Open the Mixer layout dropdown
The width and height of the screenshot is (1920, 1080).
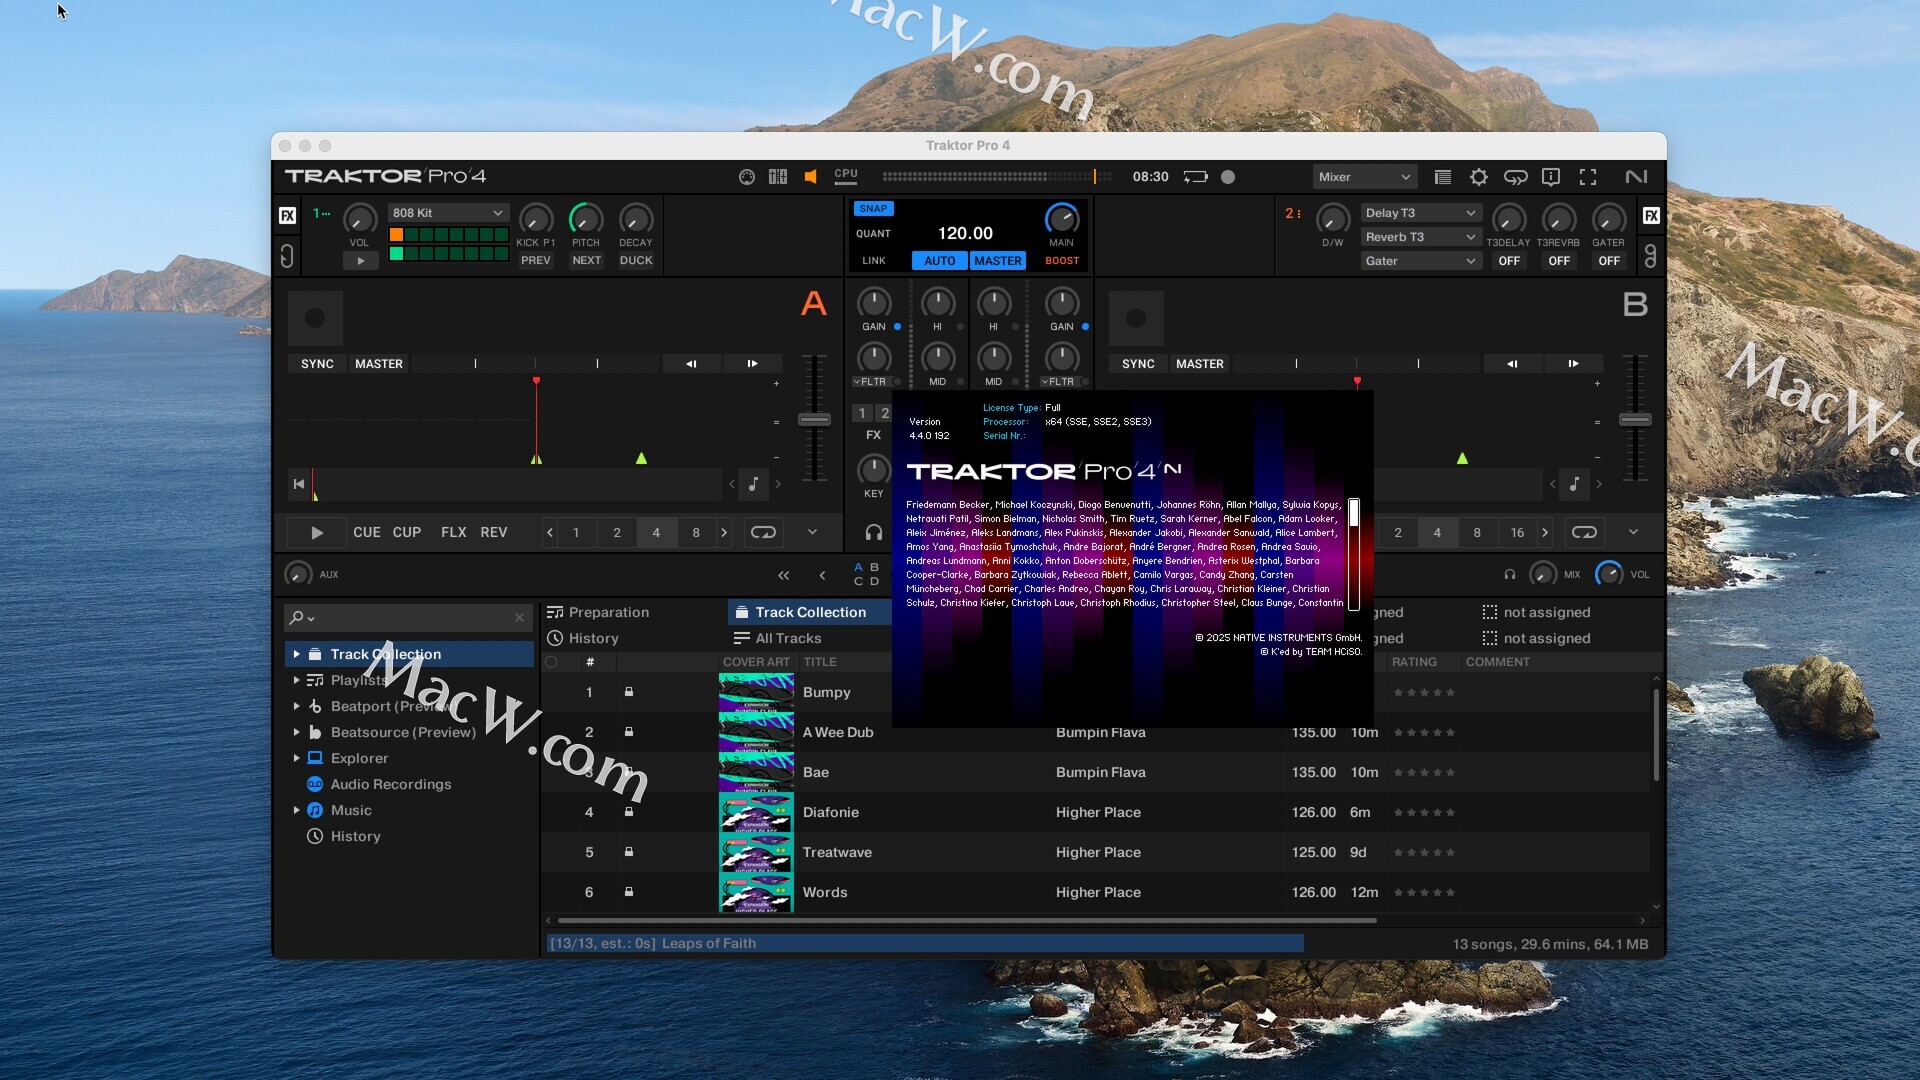pyautogui.click(x=1364, y=177)
